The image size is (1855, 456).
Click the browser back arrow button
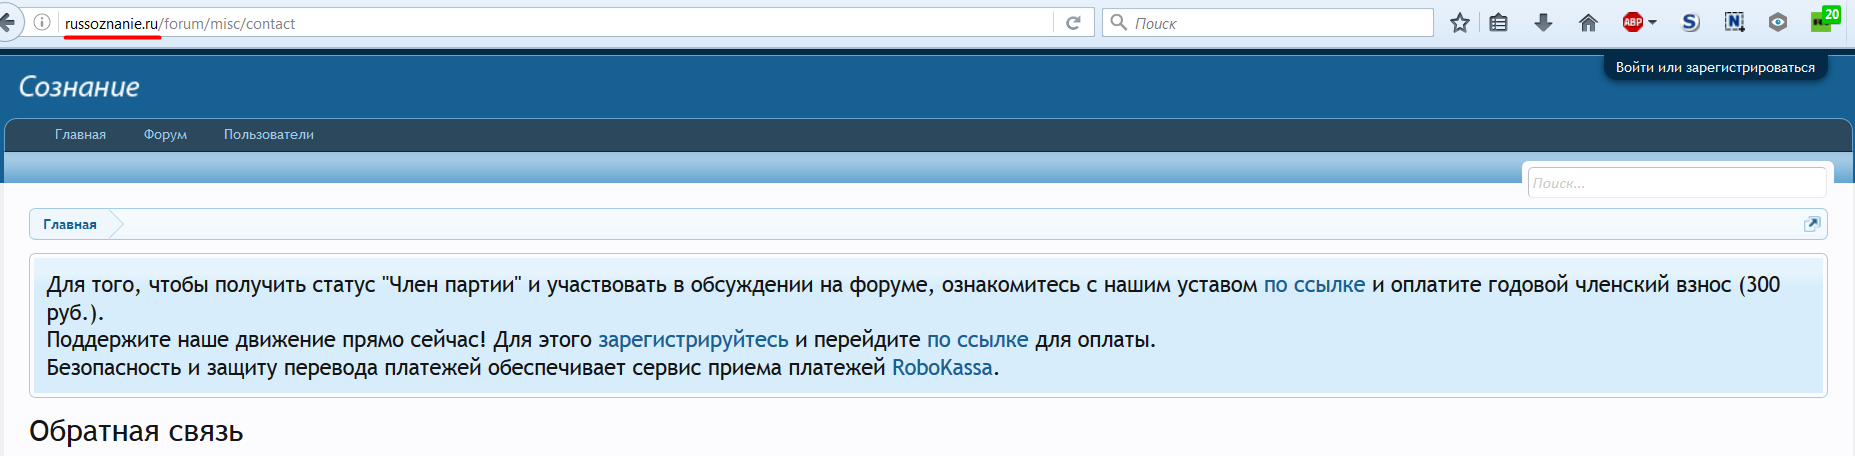(x=8, y=22)
